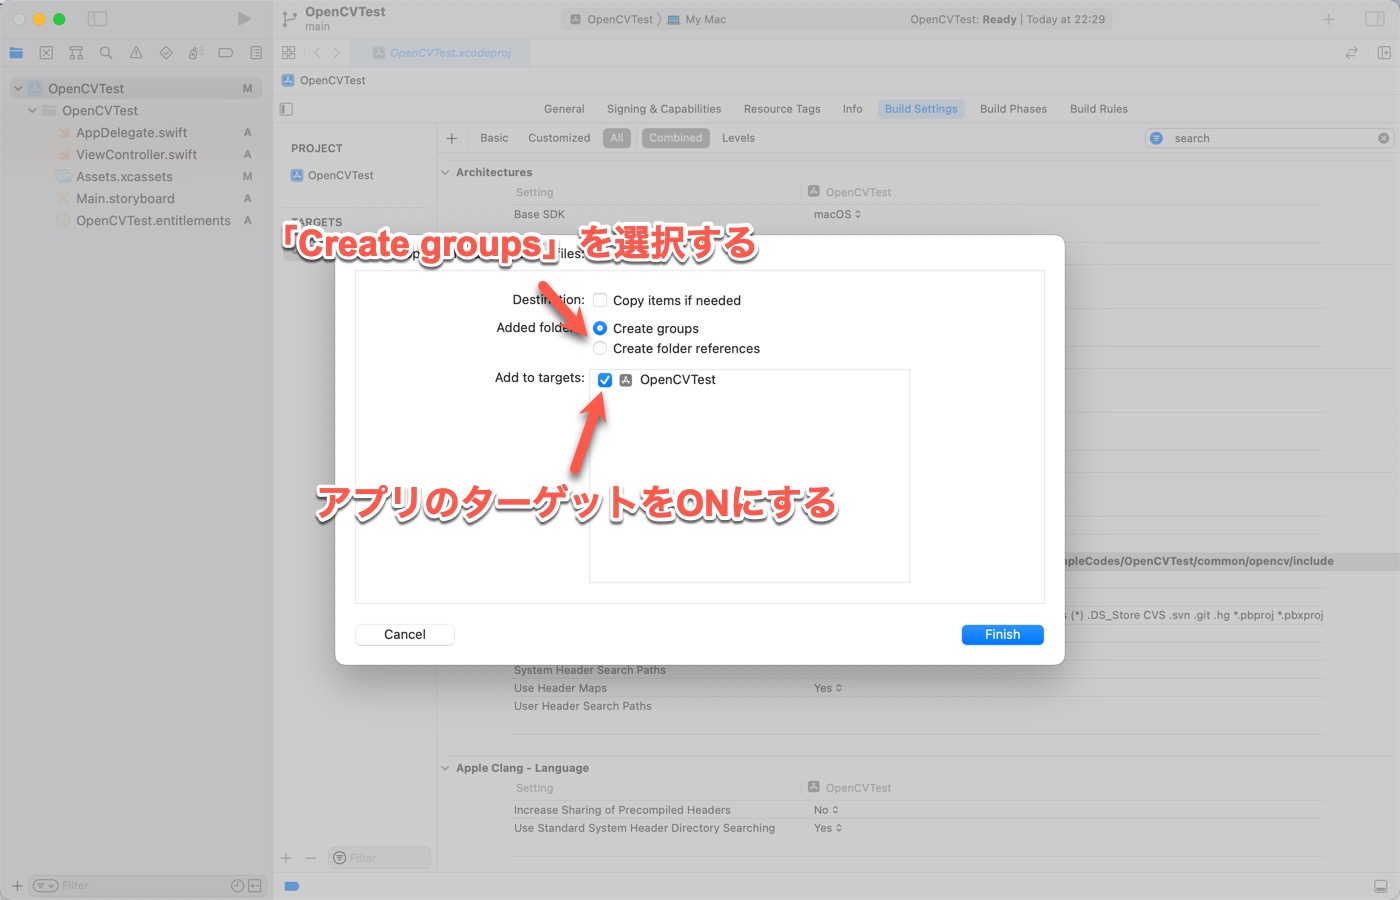The image size is (1400, 900).
Task: Toggle the navigator sidebar icon in the title bar
Action: pyautogui.click(x=97, y=19)
